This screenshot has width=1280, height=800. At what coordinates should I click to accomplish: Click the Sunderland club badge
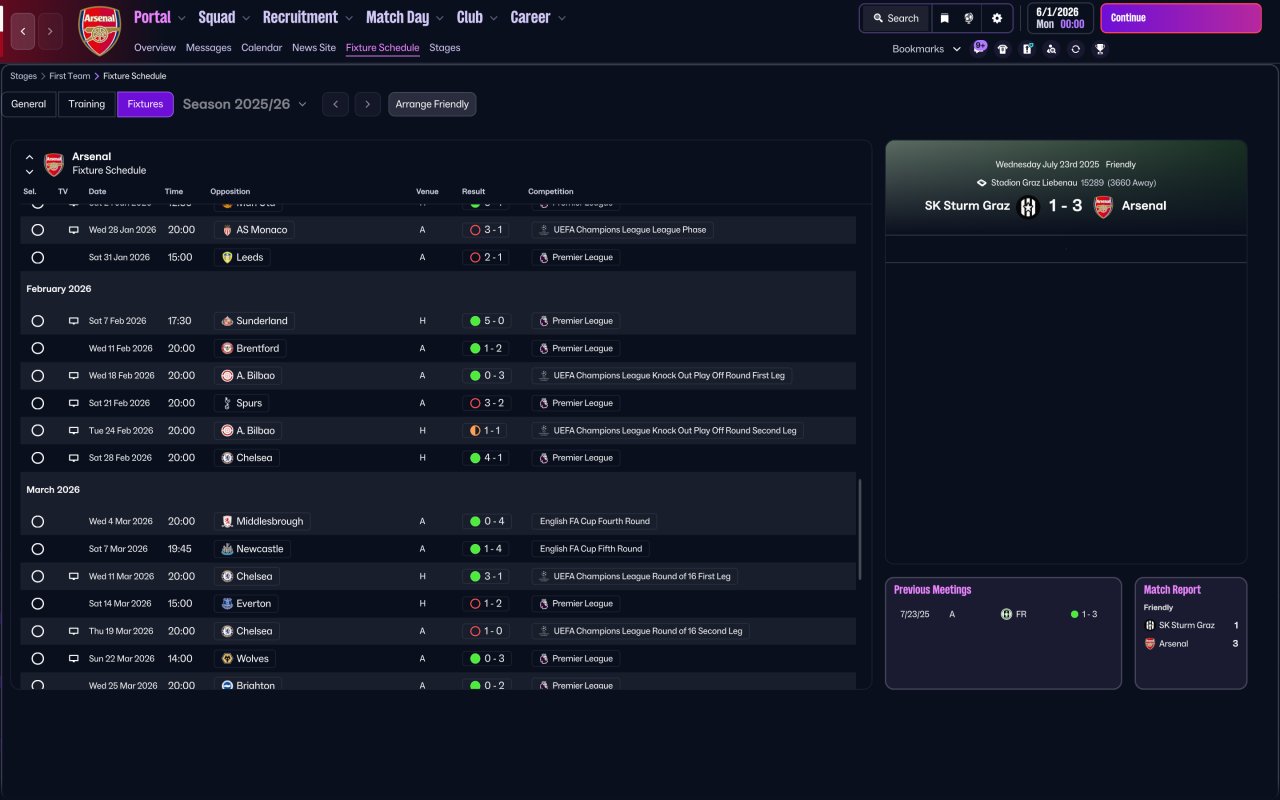click(x=227, y=321)
